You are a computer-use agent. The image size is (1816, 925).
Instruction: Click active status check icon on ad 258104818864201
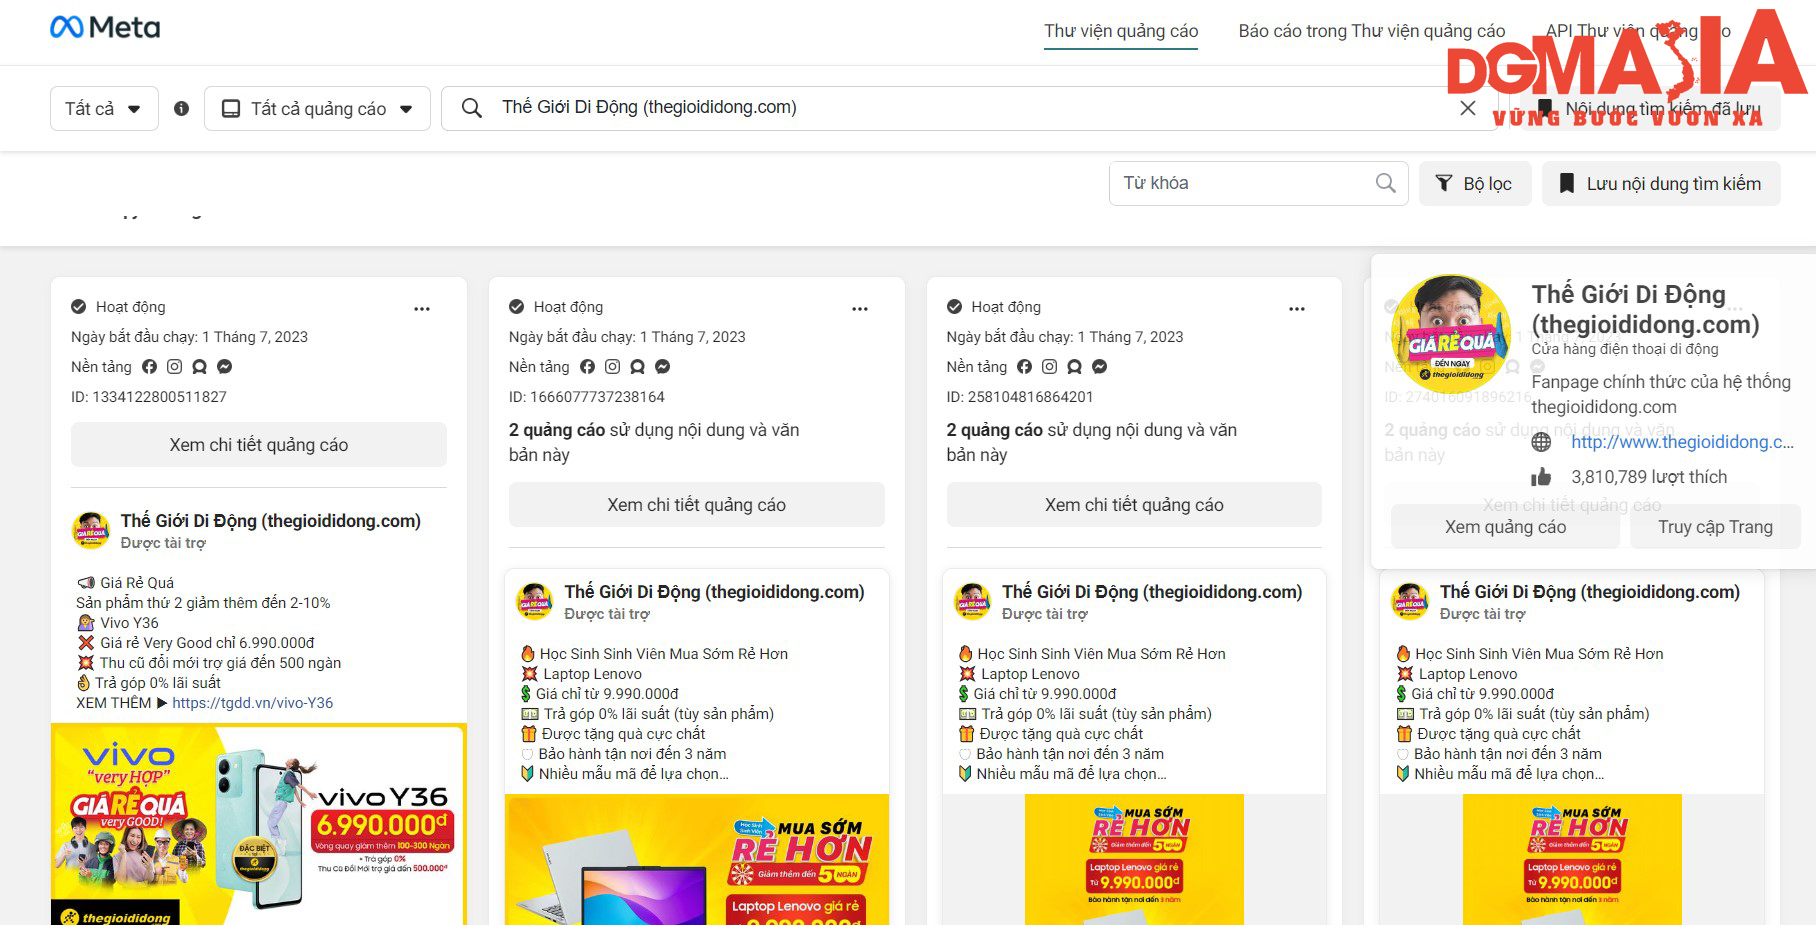[954, 307]
